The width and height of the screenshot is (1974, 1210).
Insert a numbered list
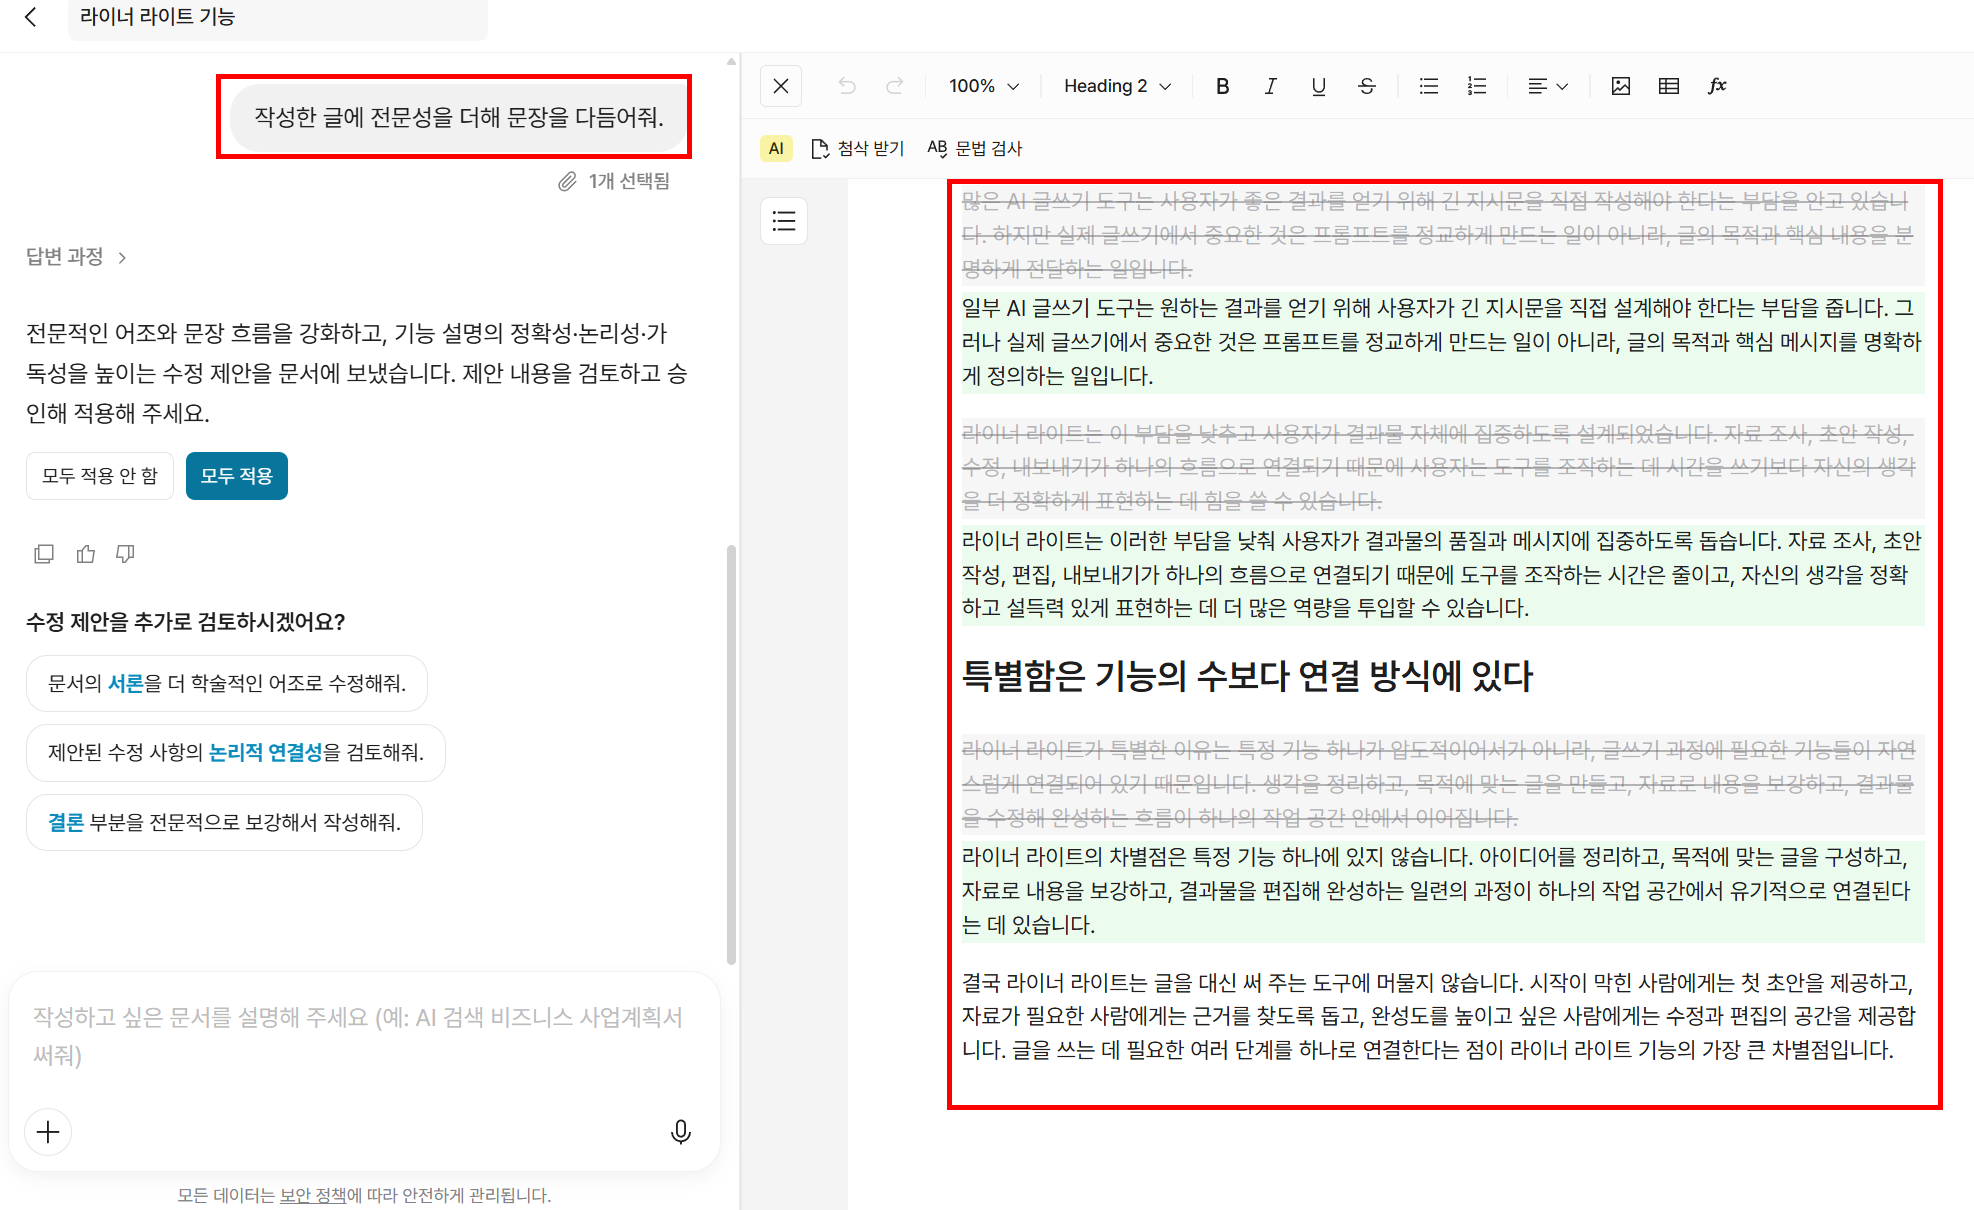click(x=1476, y=86)
